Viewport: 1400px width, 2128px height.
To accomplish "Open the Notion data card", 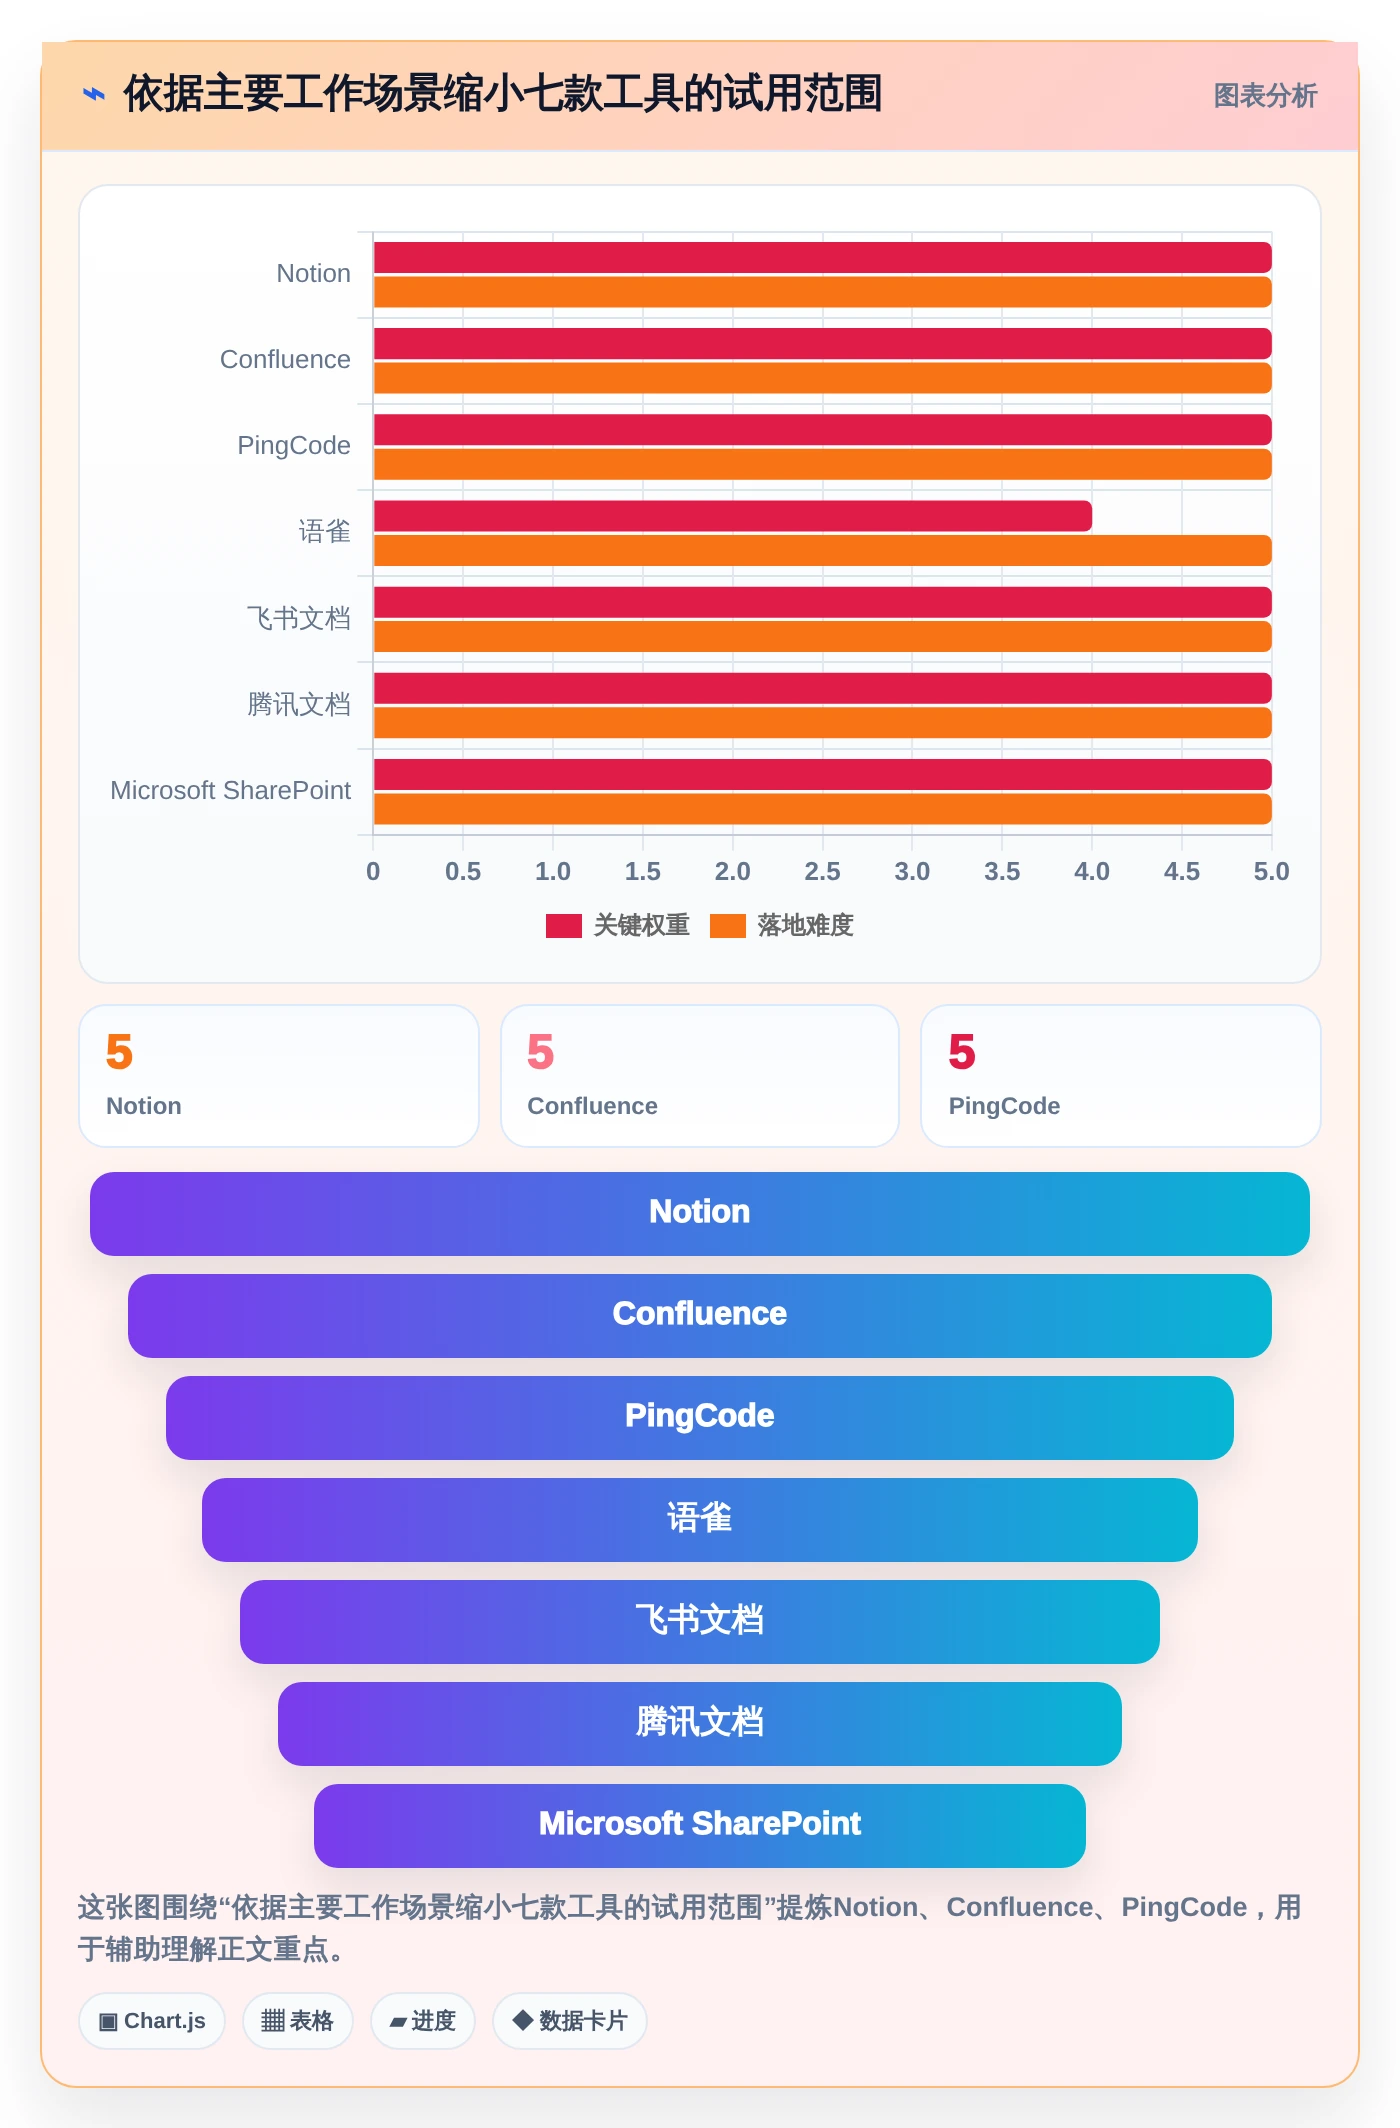I will click(x=279, y=1076).
